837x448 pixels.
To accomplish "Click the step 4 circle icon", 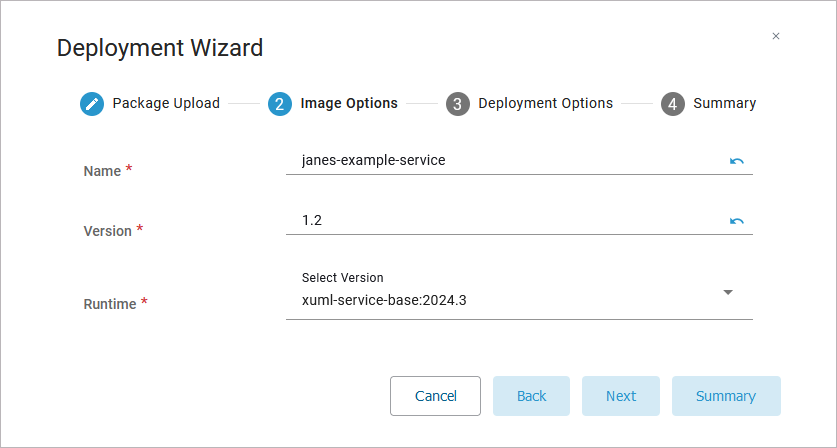I will tap(673, 104).
